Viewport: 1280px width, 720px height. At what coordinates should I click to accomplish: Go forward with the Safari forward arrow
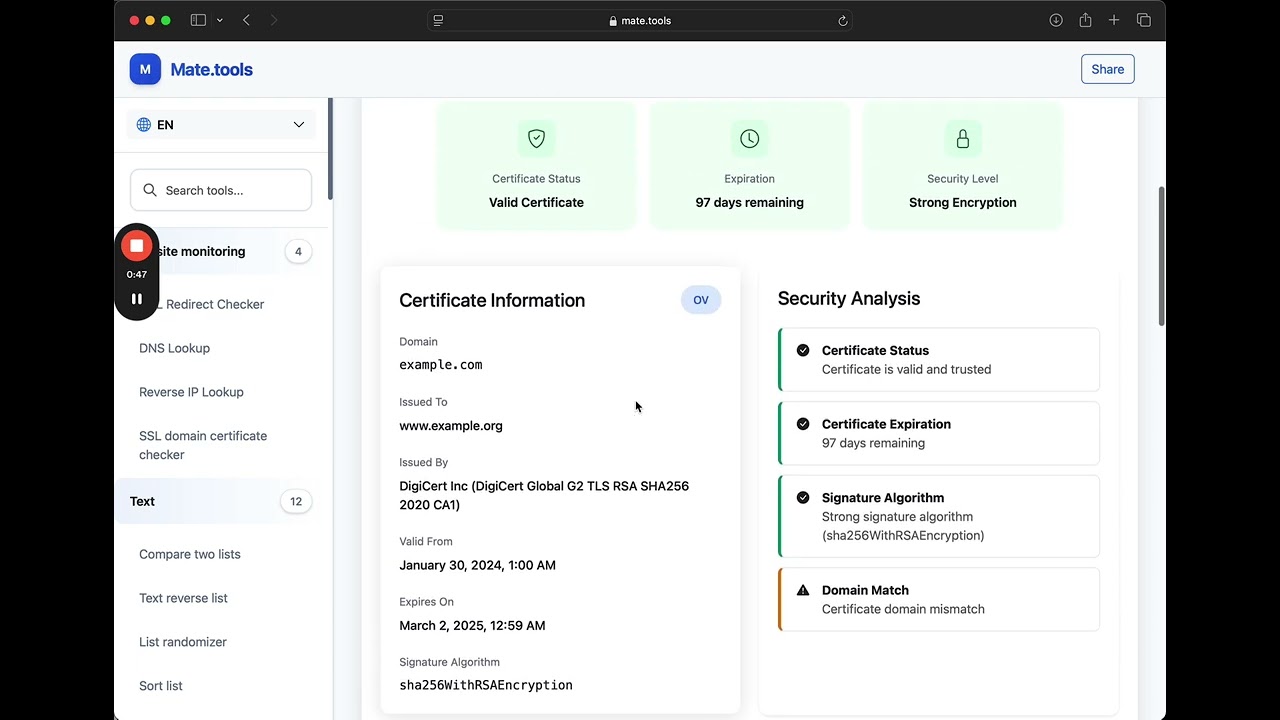tap(274, 20)
